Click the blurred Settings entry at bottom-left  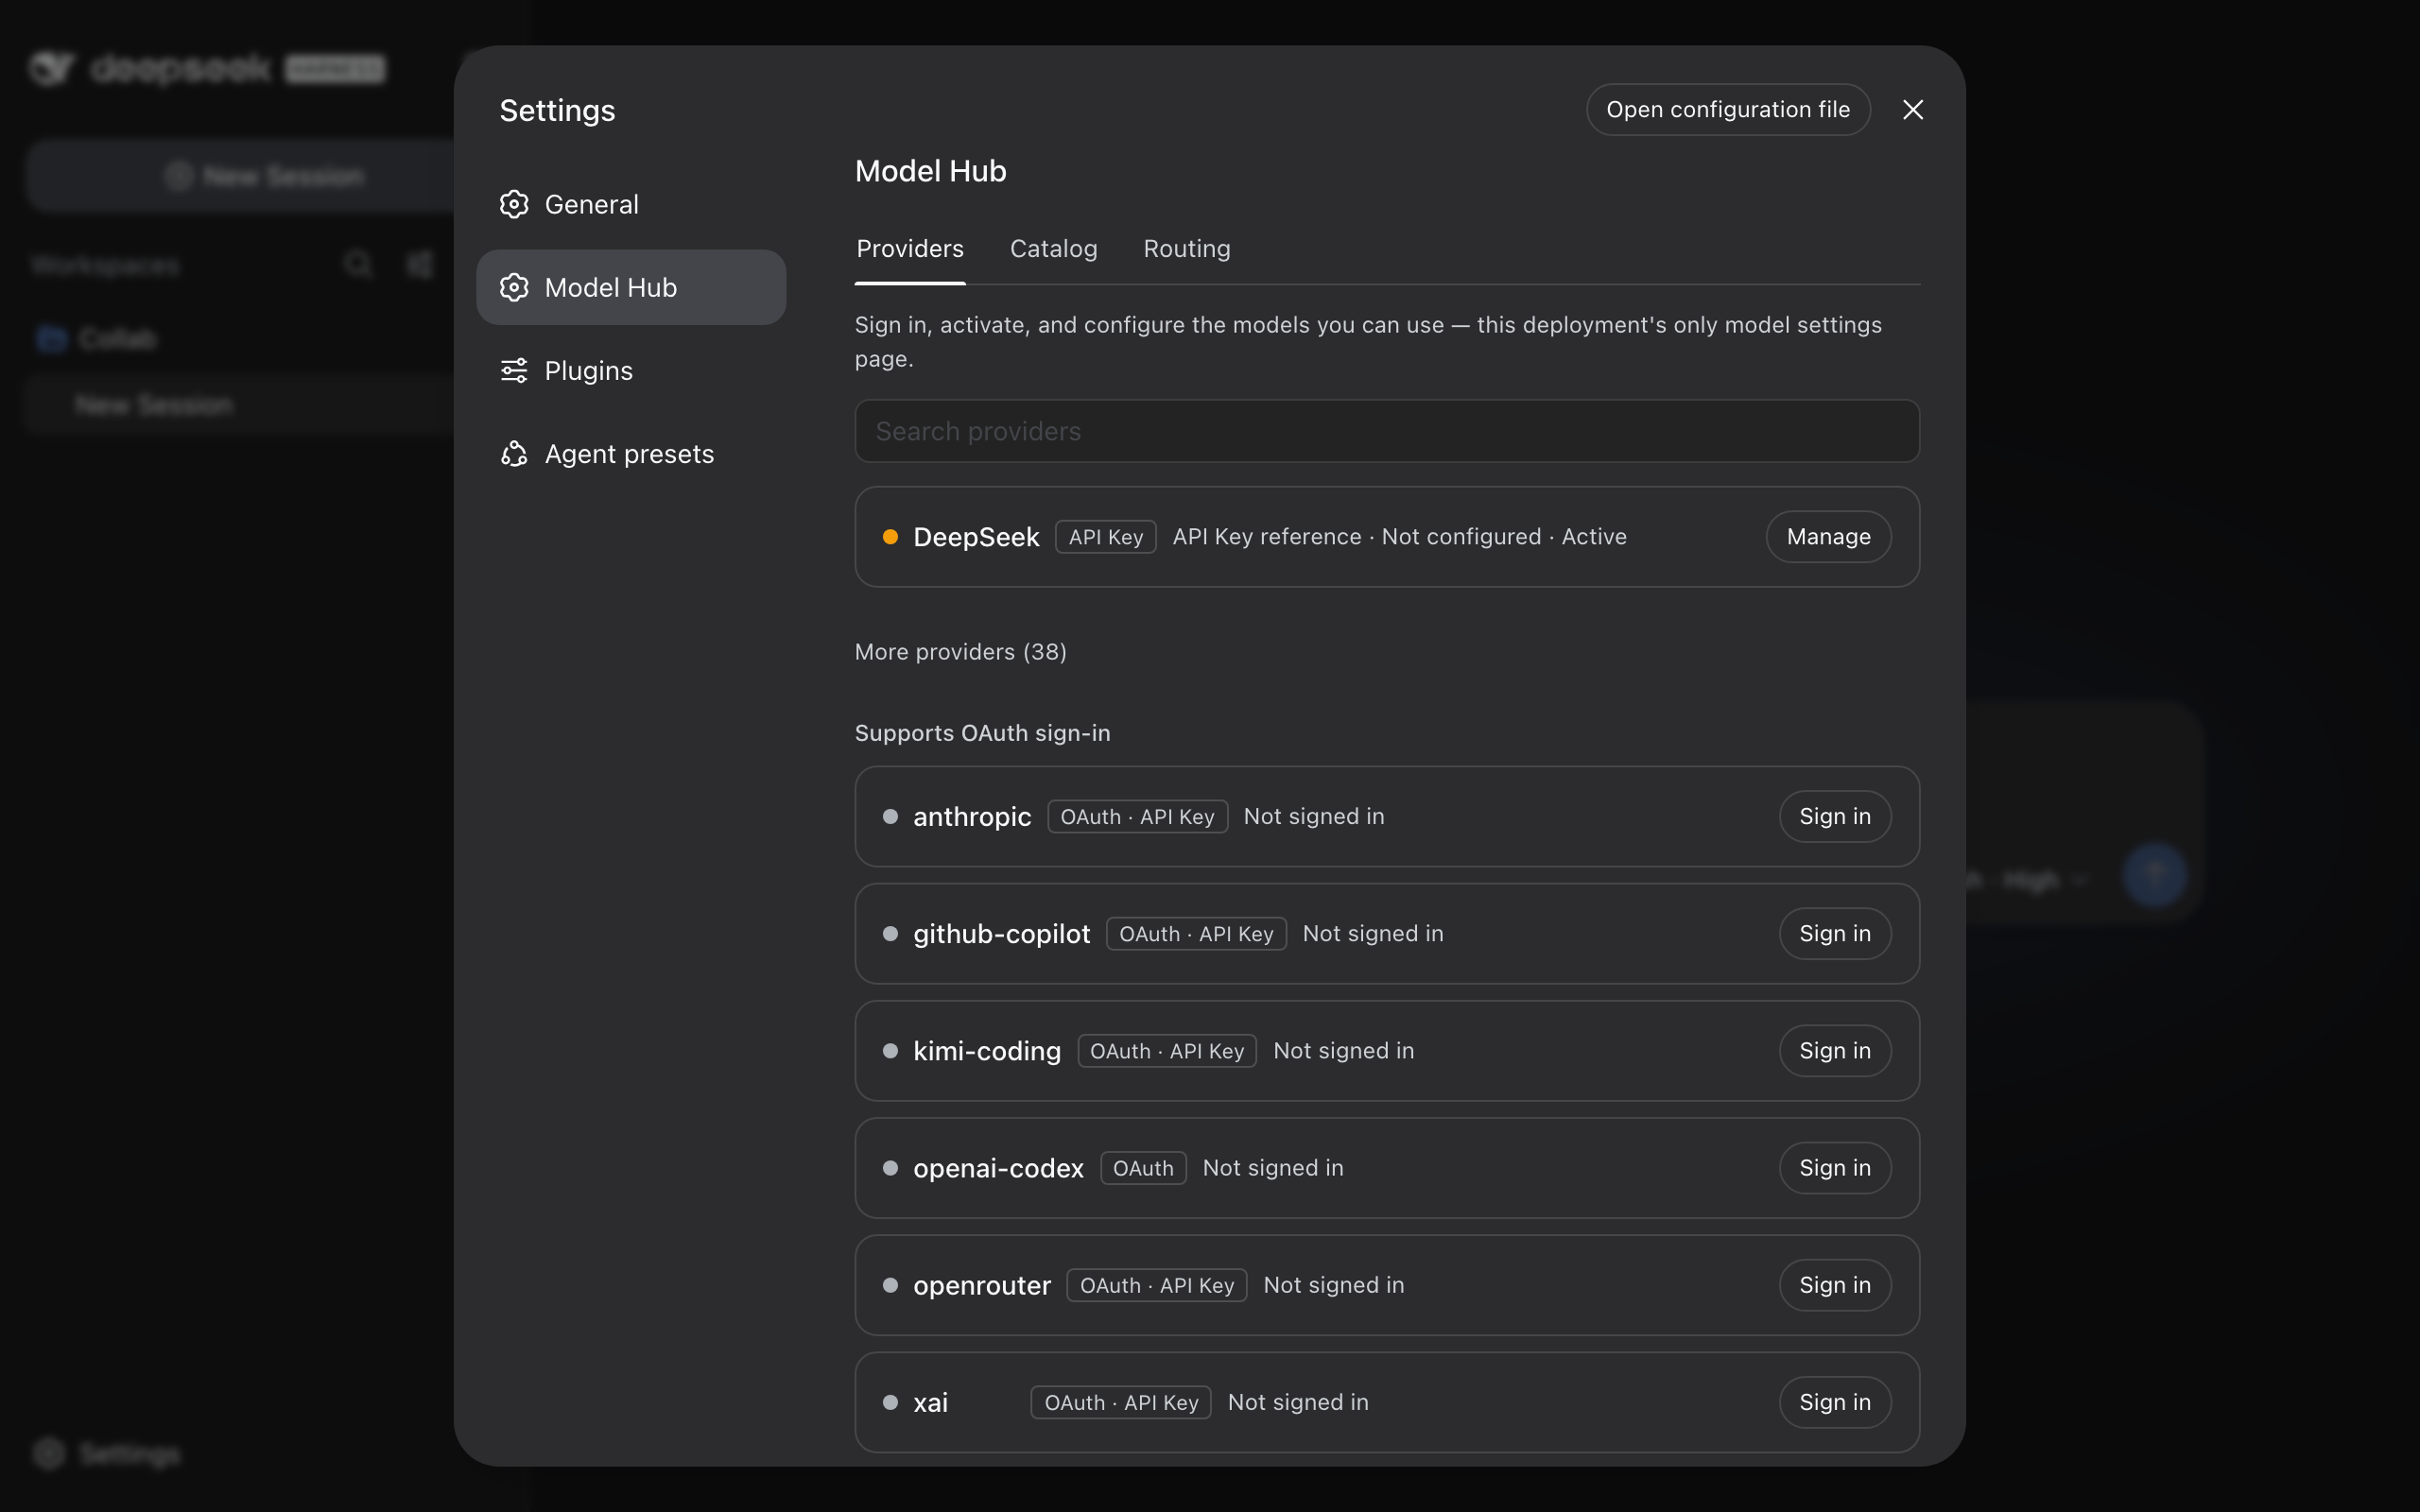tap(106, 1453)
